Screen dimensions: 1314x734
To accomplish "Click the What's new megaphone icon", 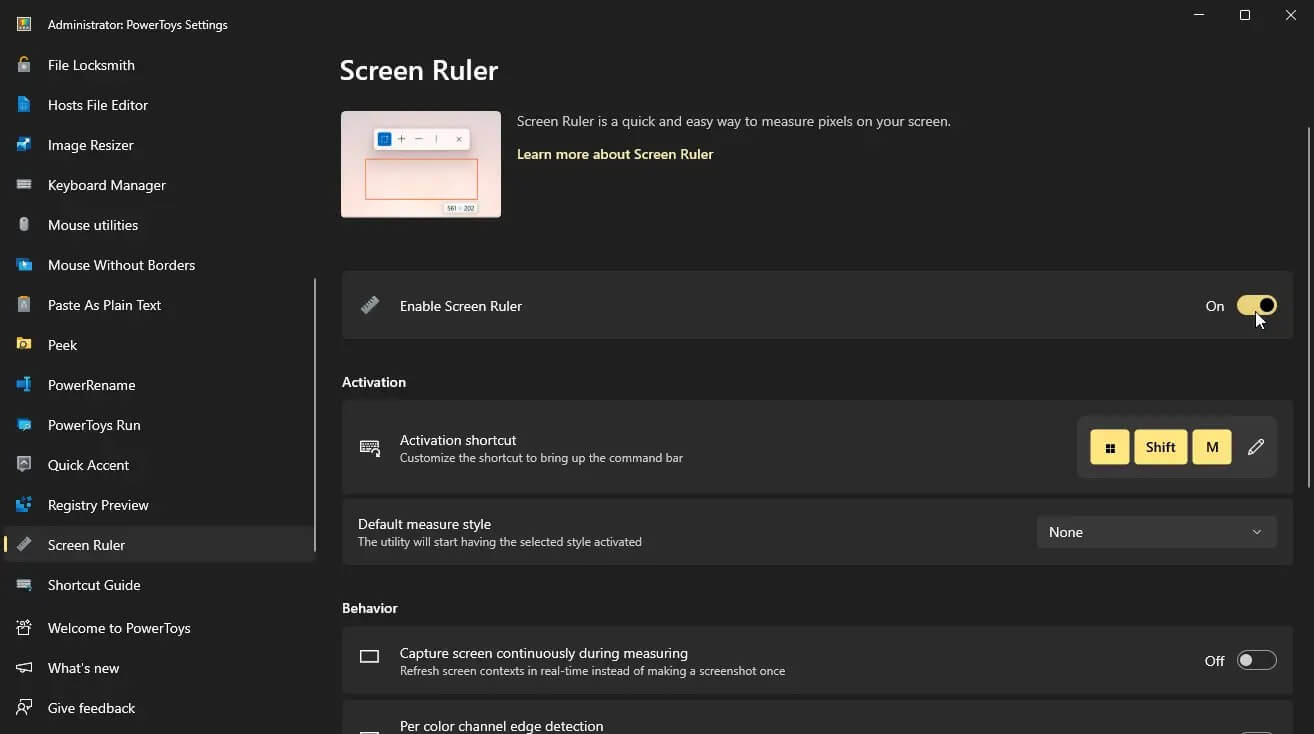I will pos(24,668).
